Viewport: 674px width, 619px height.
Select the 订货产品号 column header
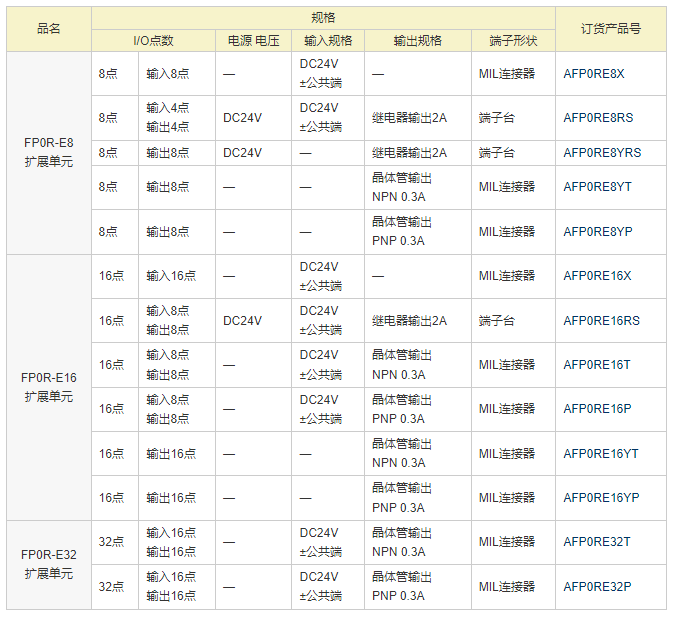click(x=610, y=29)
